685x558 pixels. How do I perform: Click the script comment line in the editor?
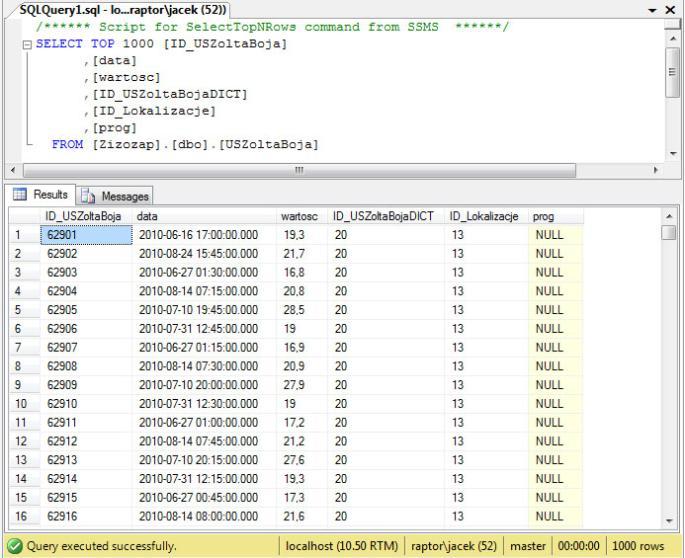point(273,27)
